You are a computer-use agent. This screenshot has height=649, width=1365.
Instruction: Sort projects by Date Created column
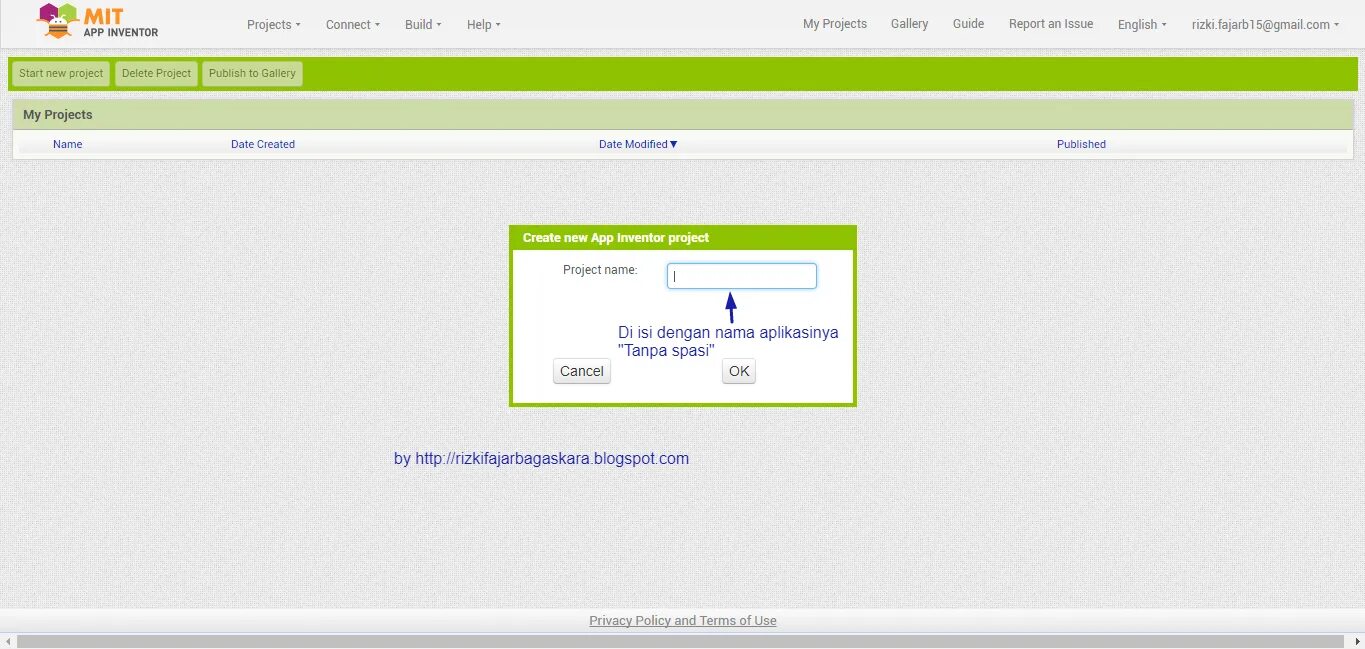(x=263, y=144)
